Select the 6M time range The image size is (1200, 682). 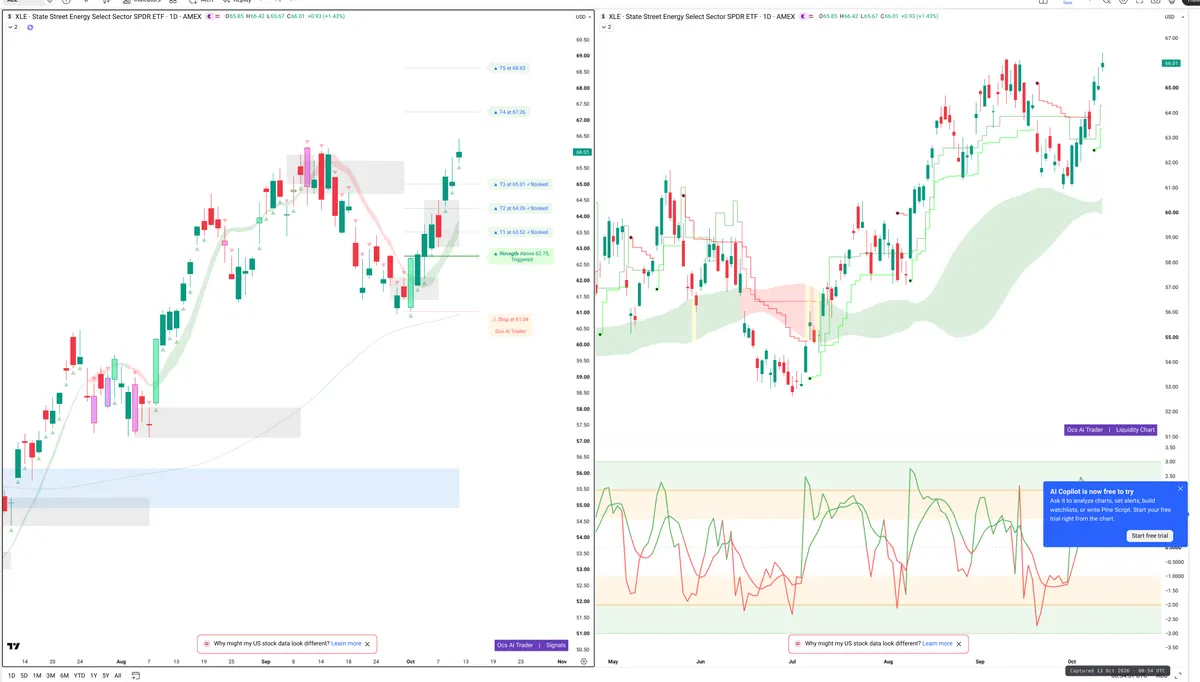[x=64, y=676]
